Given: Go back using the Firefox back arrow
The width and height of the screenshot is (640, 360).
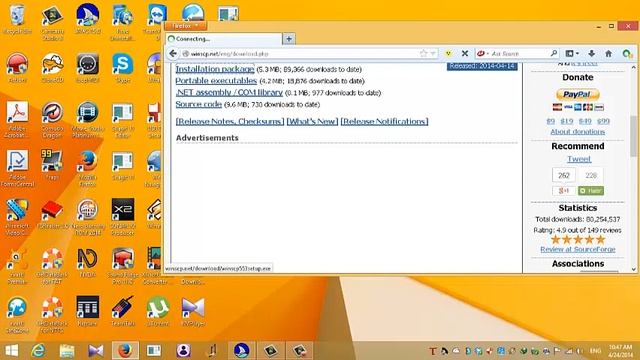Looking at the screenshot, I should point(173,53).
